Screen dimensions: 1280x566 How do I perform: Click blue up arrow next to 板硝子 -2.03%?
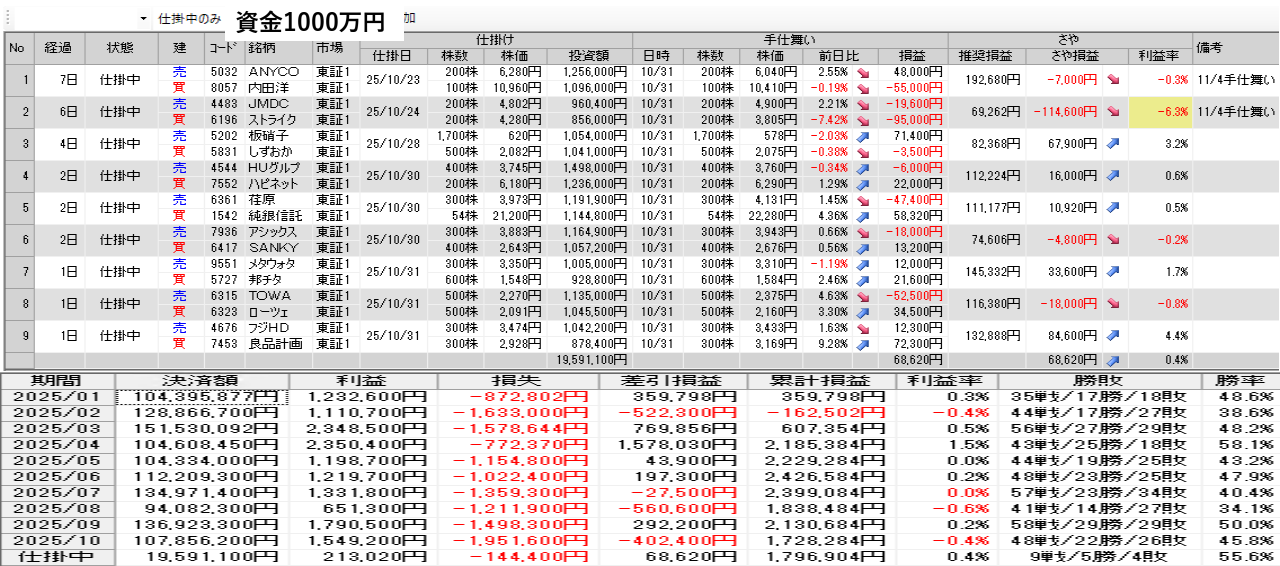[x=862, y=136]
